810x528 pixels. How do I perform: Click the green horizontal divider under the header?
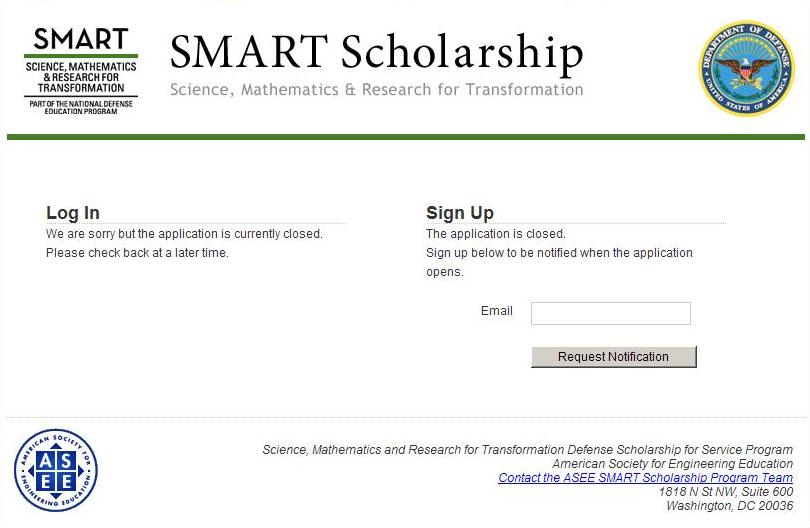[x=405, y=137]
